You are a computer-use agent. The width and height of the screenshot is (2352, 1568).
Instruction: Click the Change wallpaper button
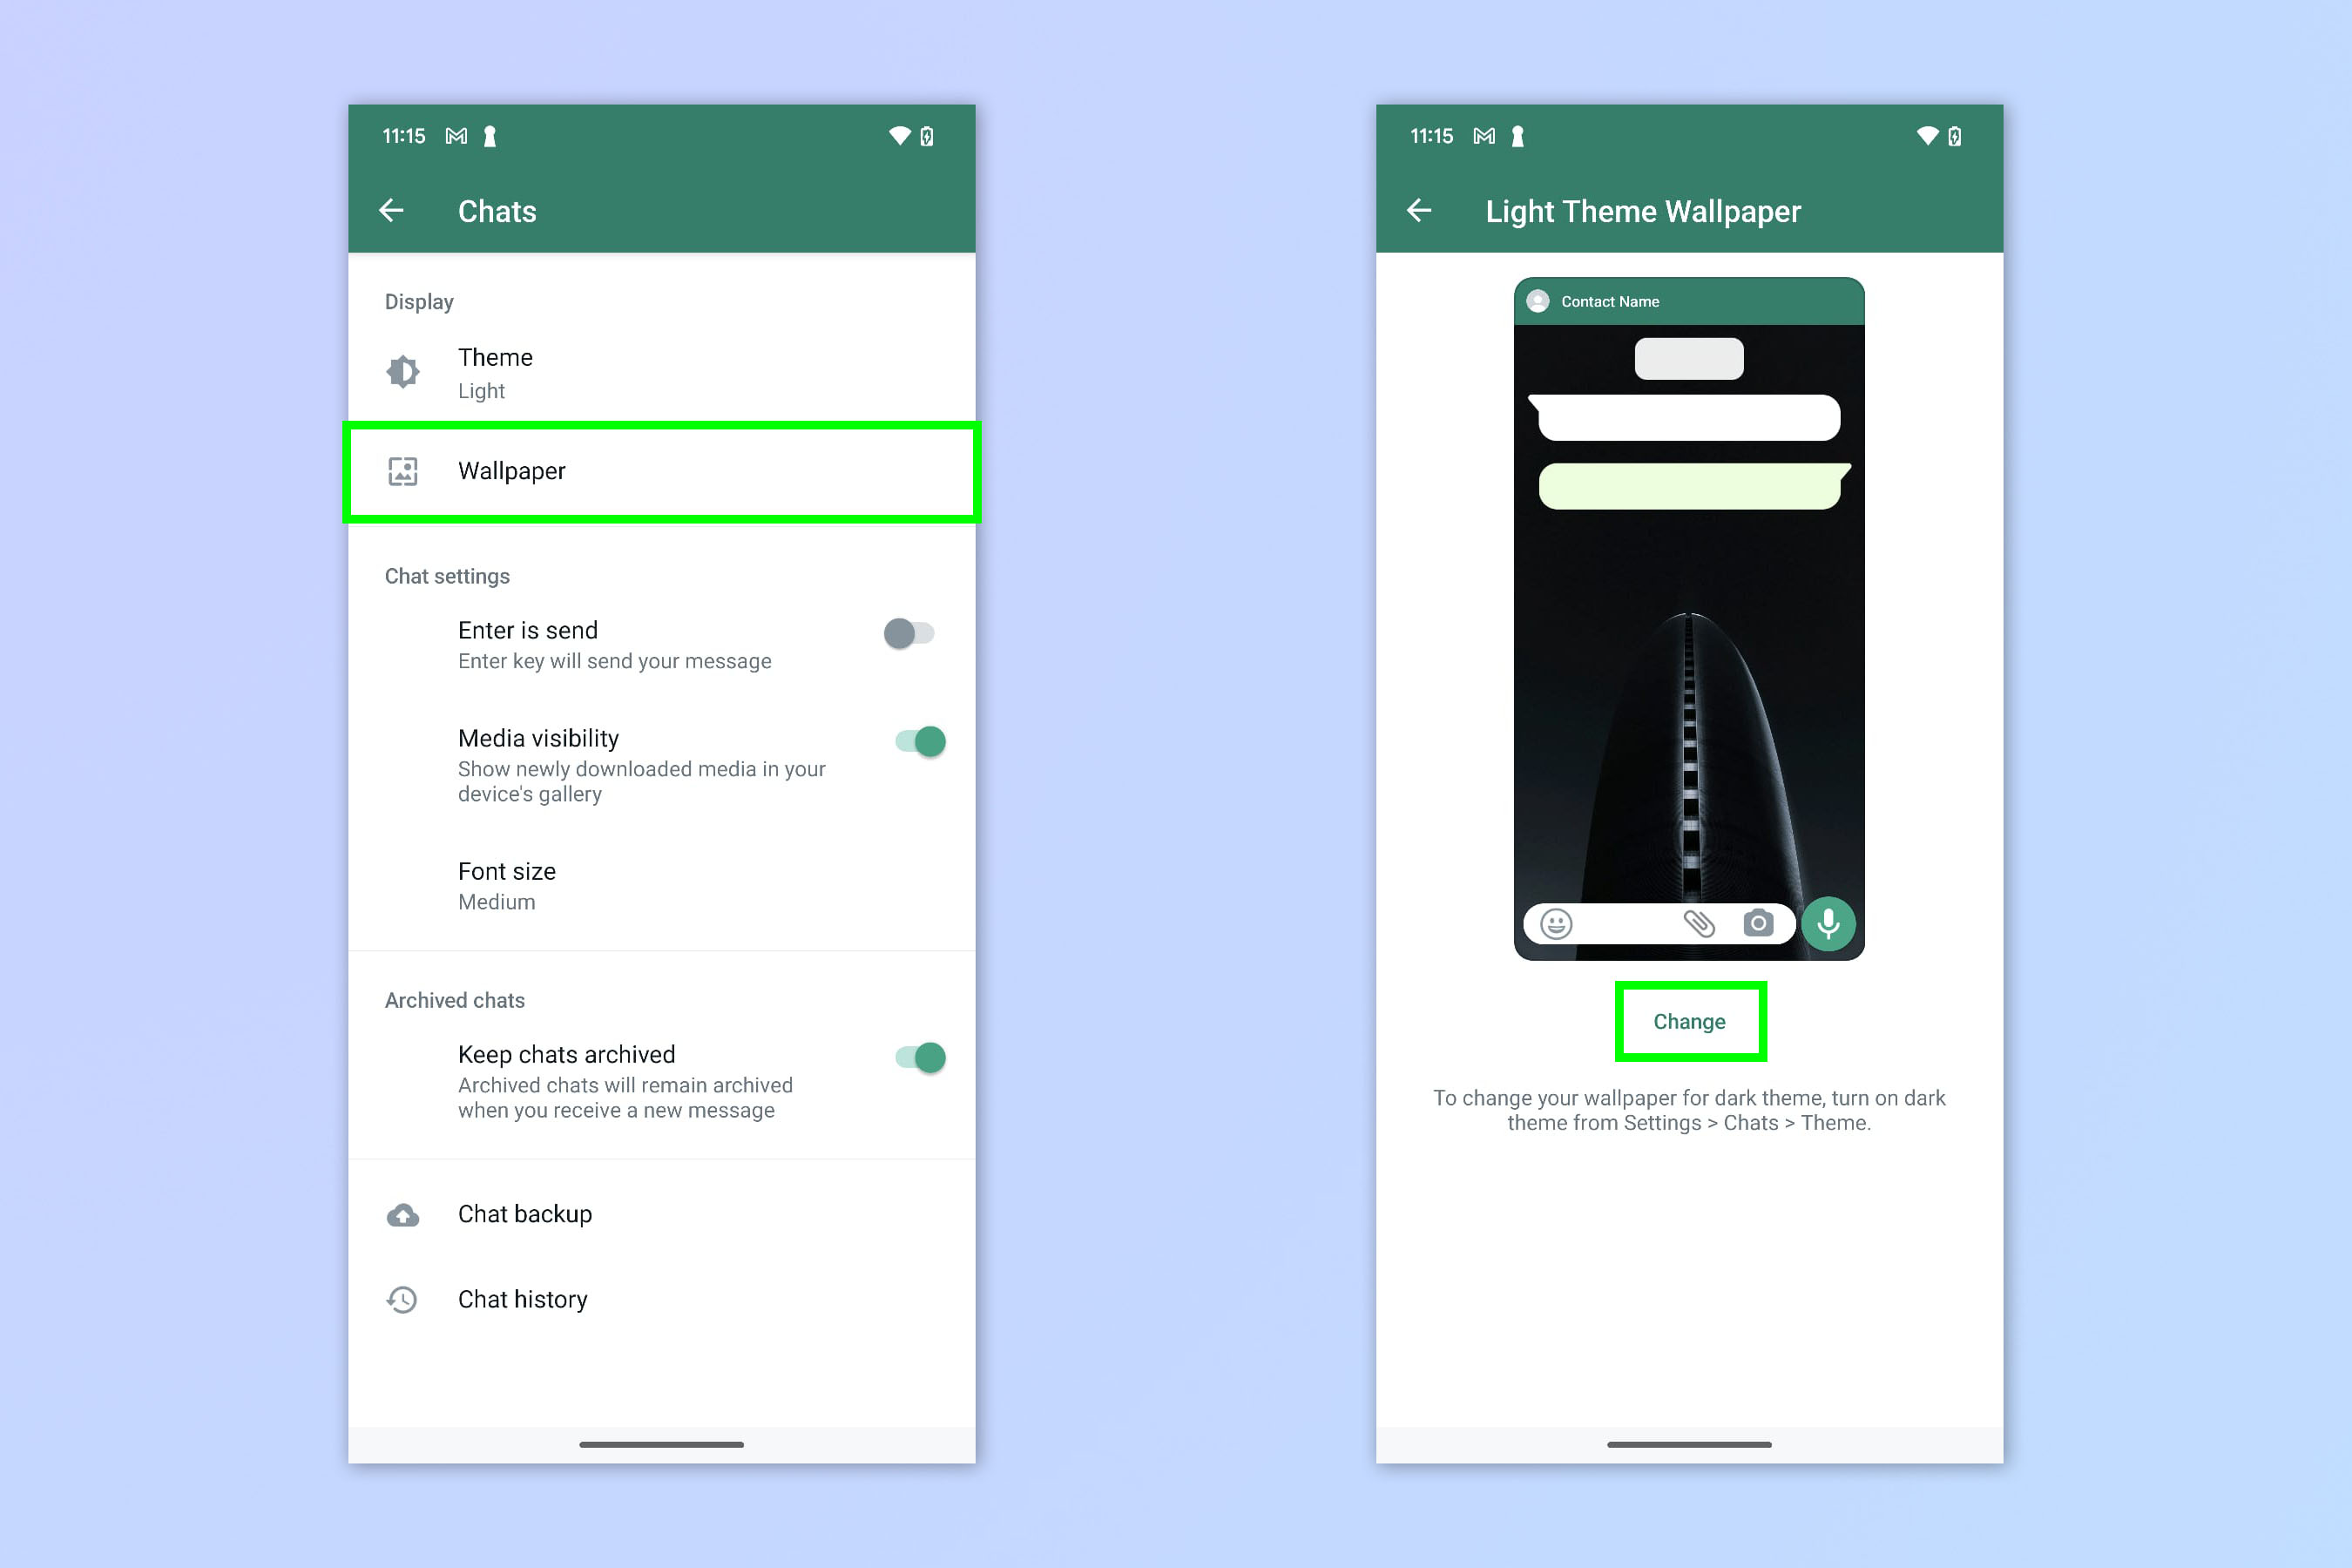click(x=1687, y=1018)
